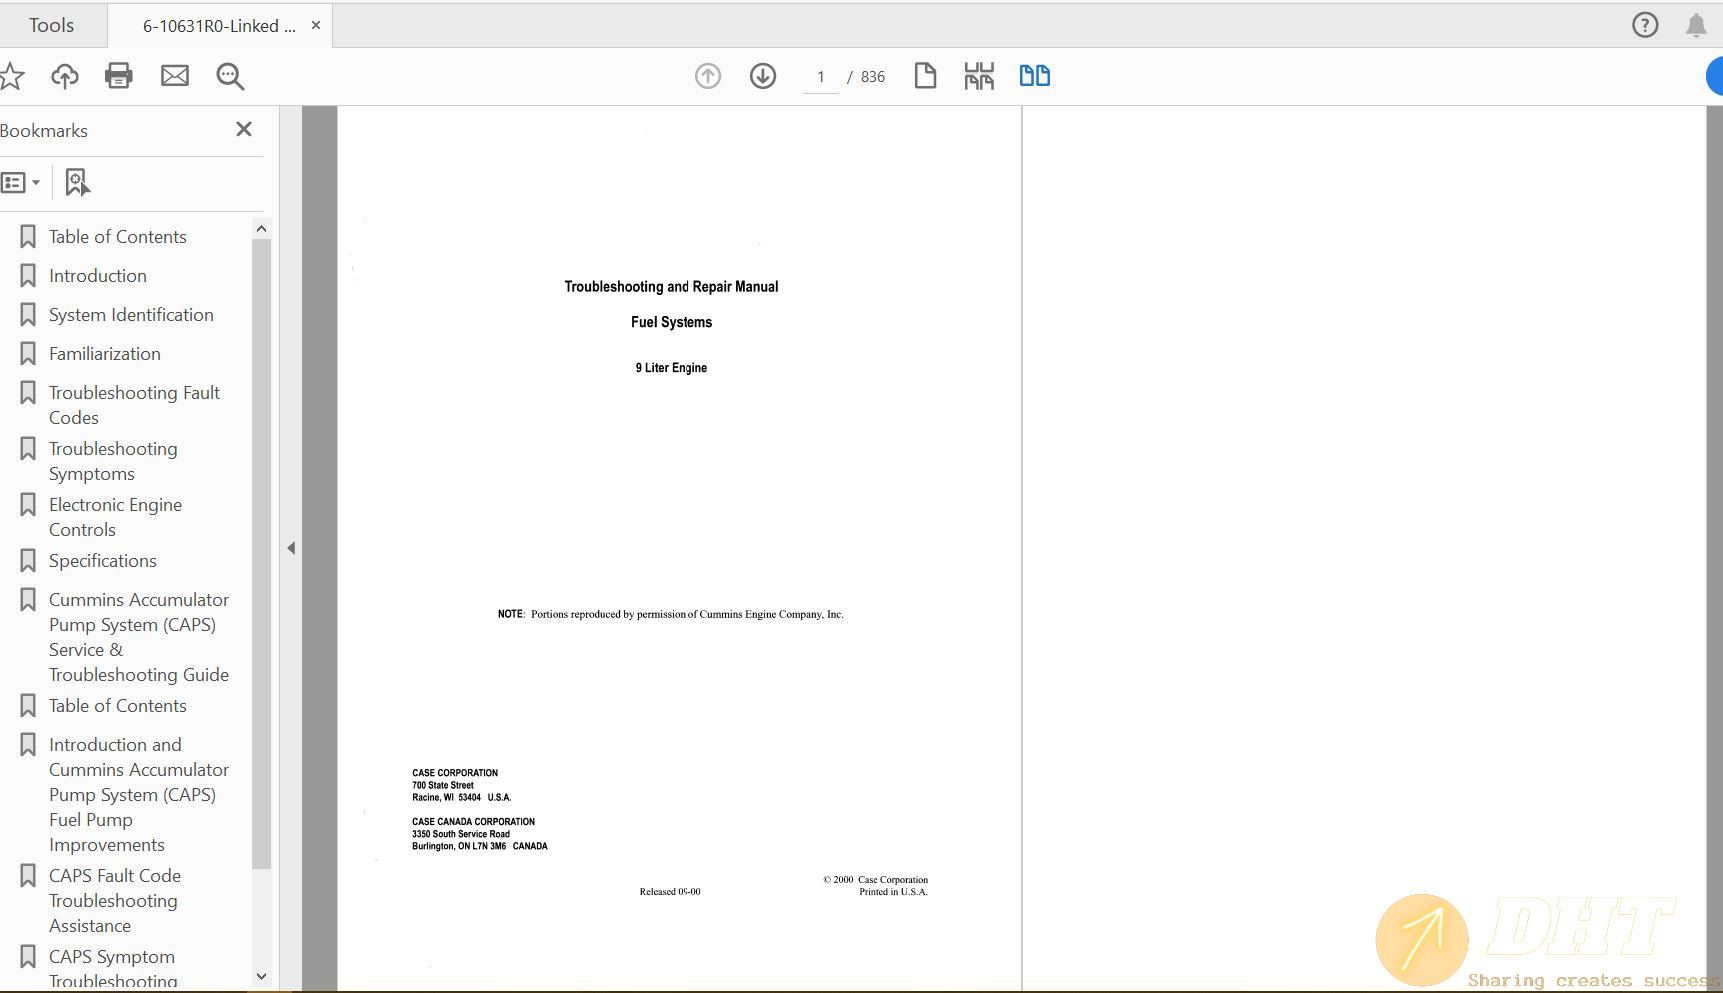Print the document with the printer icon
This screenshot has width=1723, height=993.
tap(119, 76)
